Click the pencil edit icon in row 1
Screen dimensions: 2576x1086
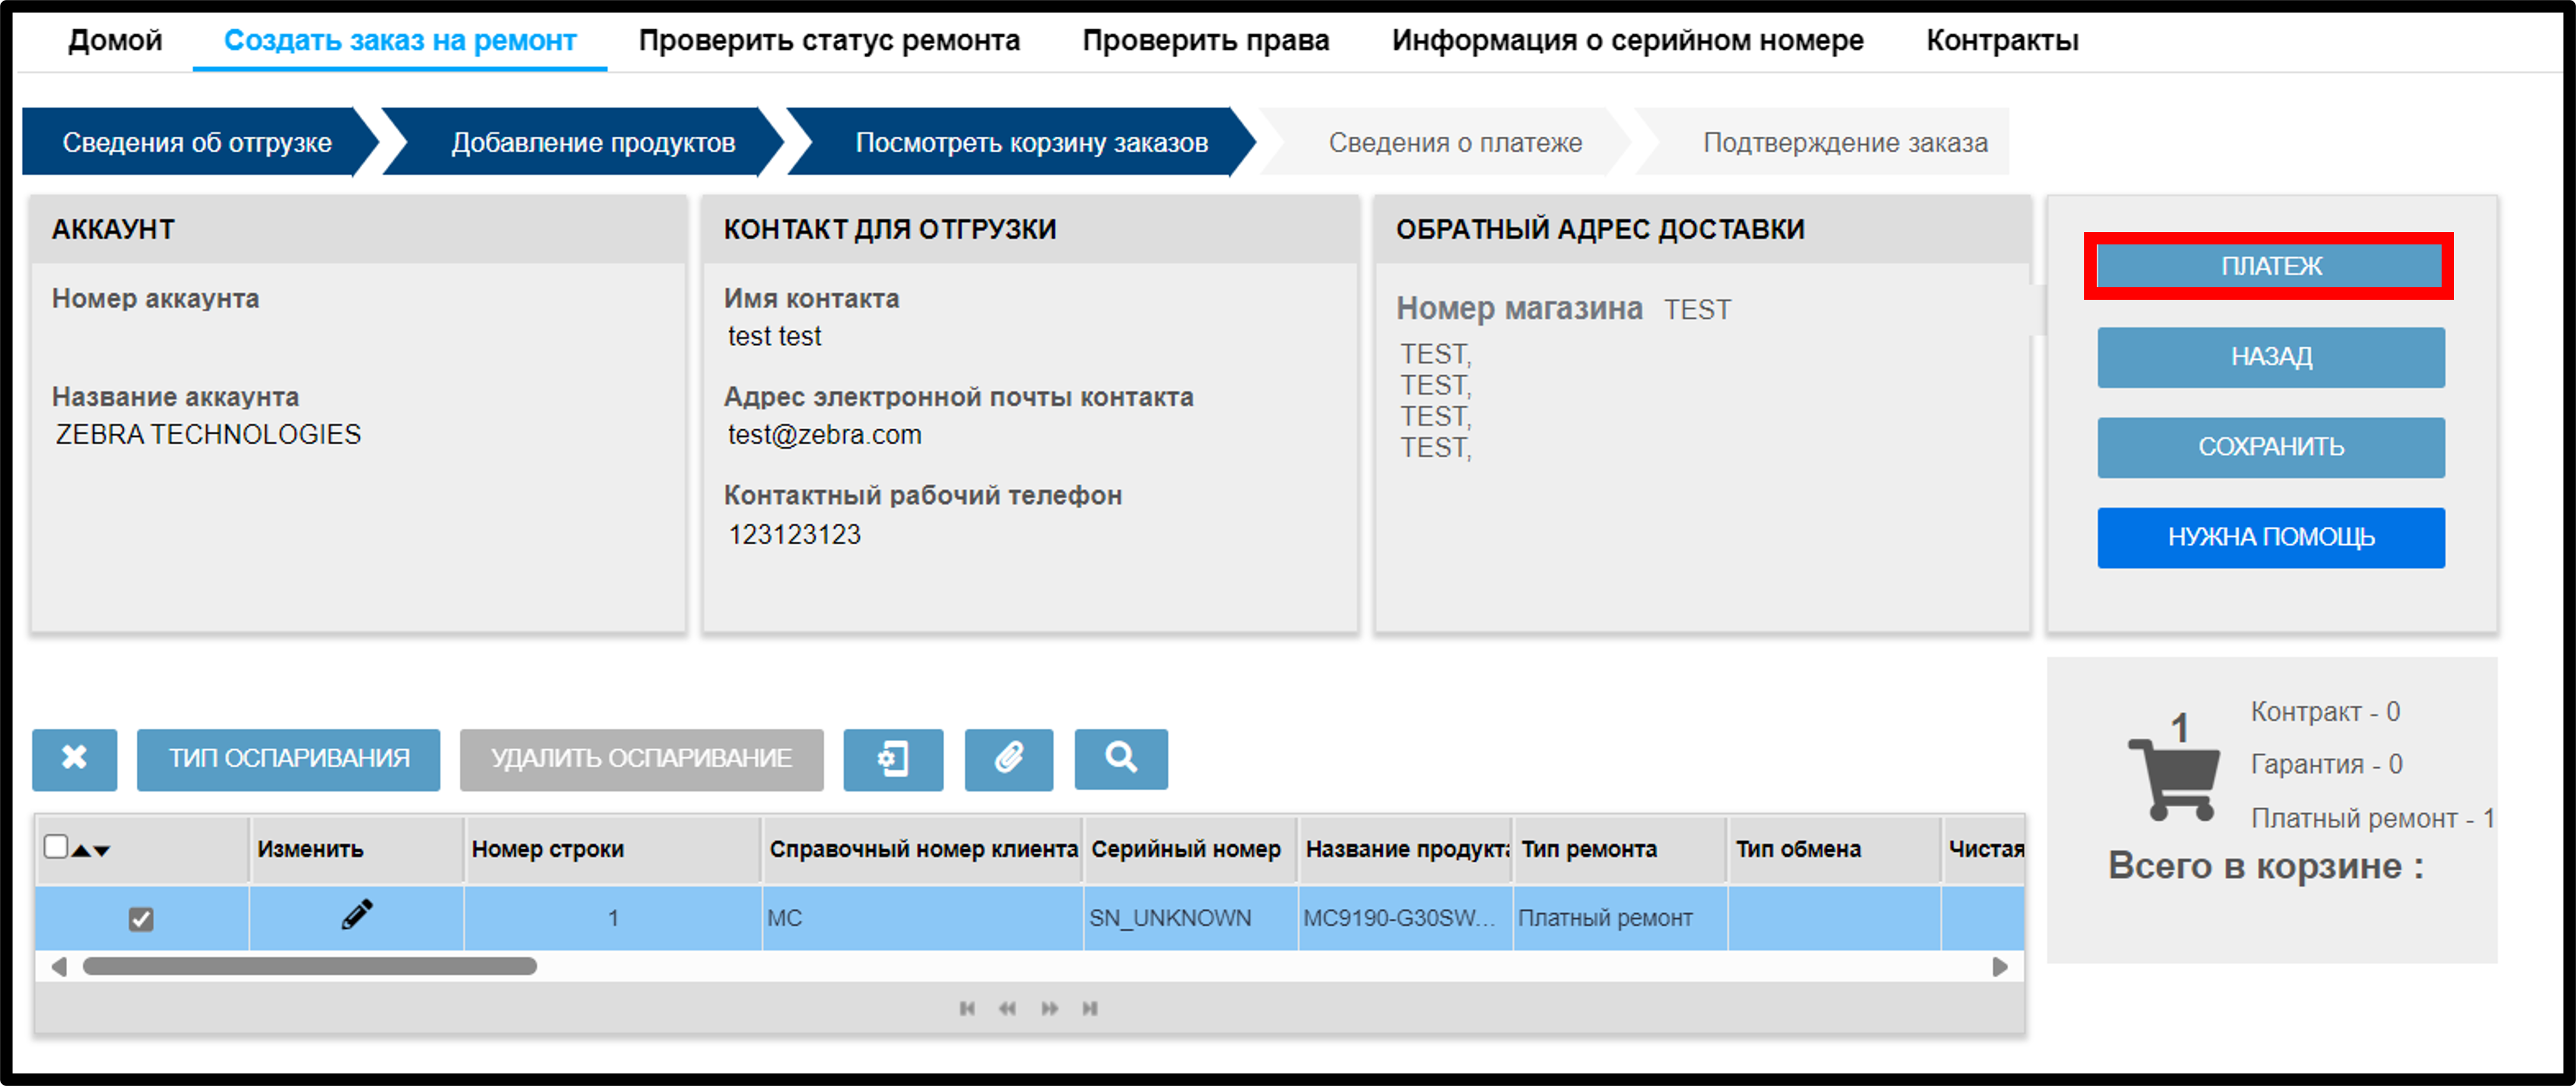[356, 916]
